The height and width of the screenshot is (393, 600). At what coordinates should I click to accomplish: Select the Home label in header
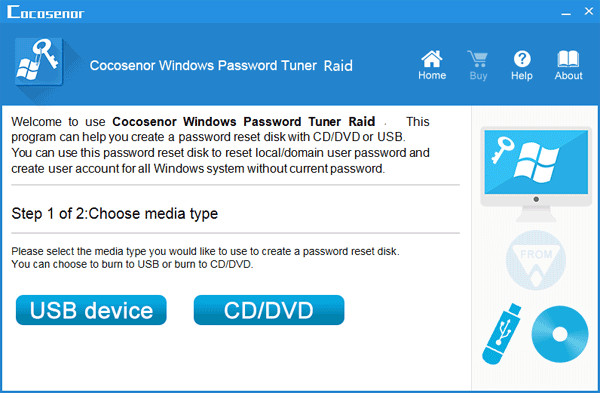tap(432, 75)
